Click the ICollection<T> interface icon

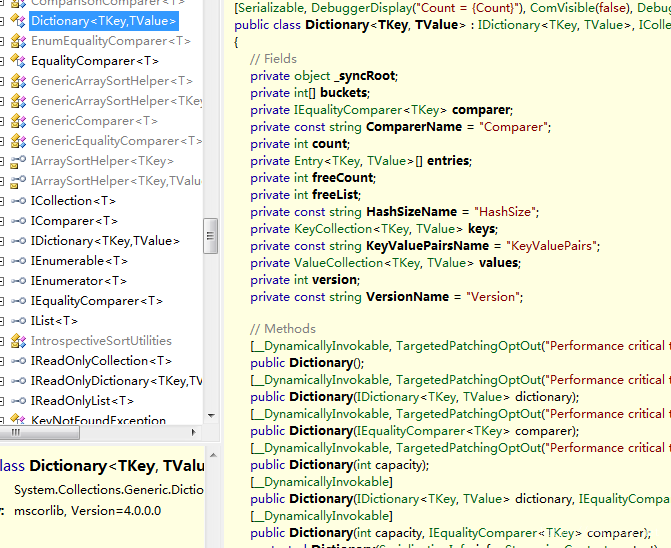(18, 201)
